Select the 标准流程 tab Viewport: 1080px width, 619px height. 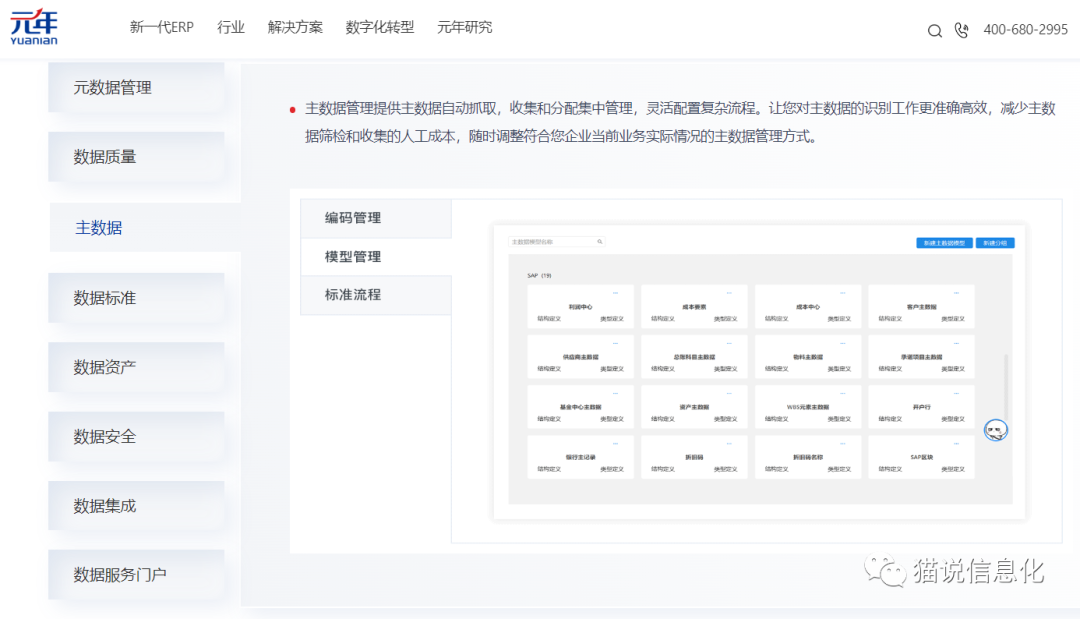pos(353,295)
